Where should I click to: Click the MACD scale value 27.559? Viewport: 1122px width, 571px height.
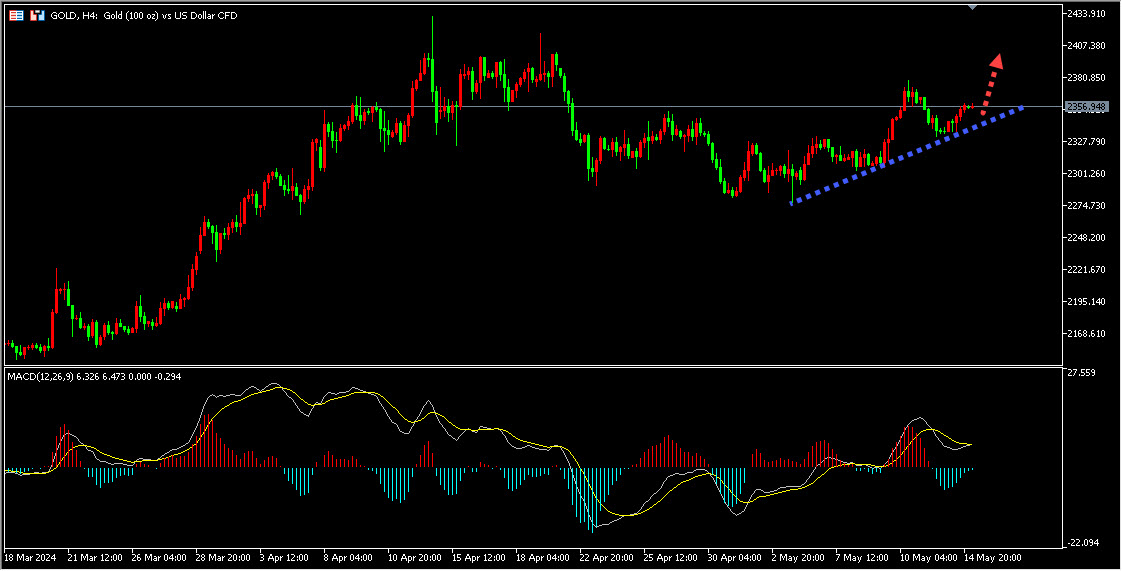(x=1083, y=373)
